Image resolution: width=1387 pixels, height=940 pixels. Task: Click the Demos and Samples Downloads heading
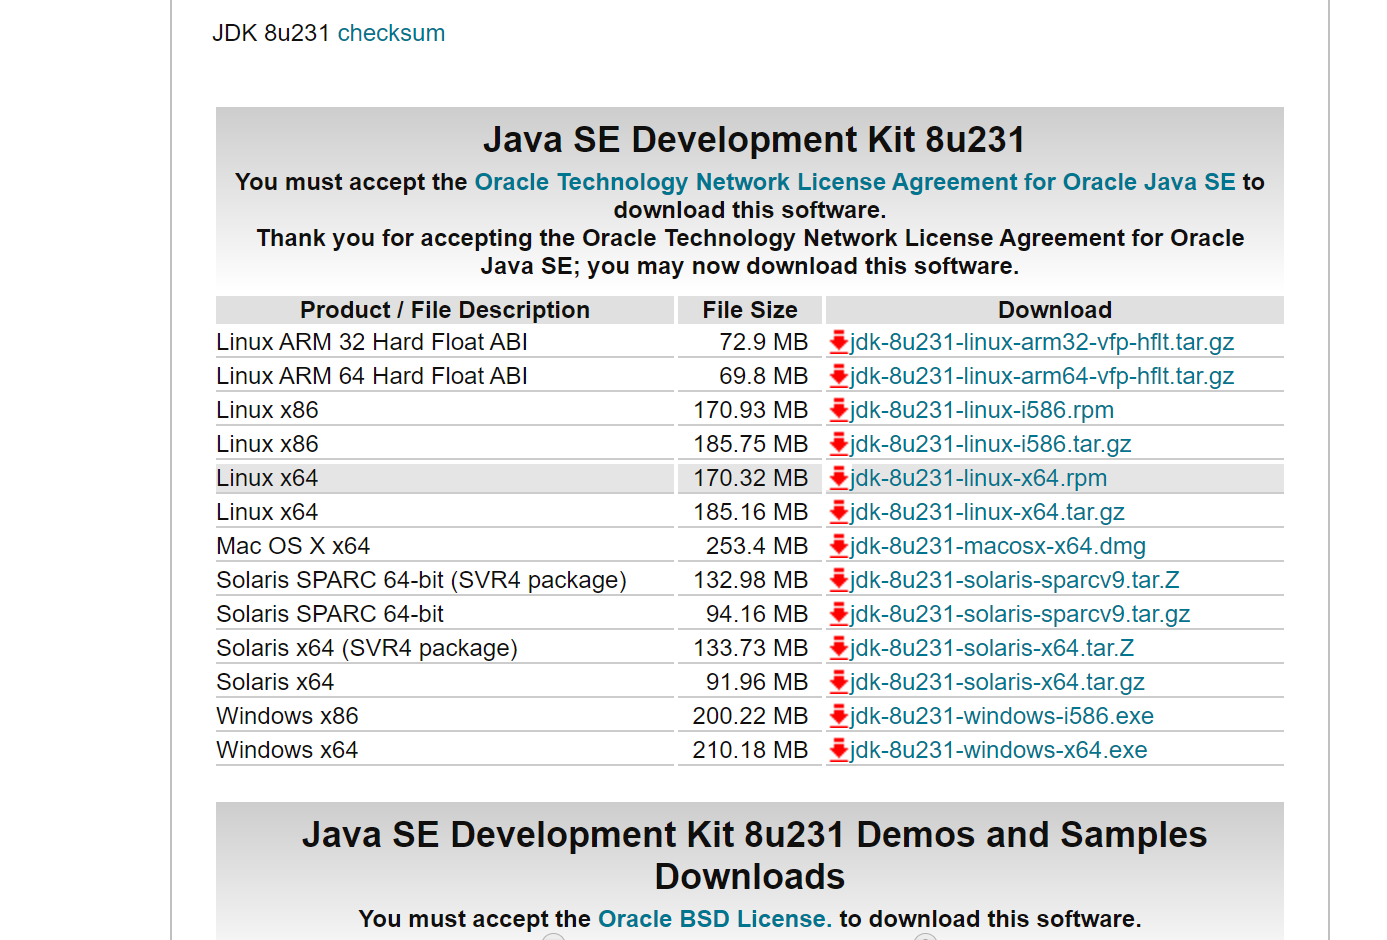tap(754, 856)
